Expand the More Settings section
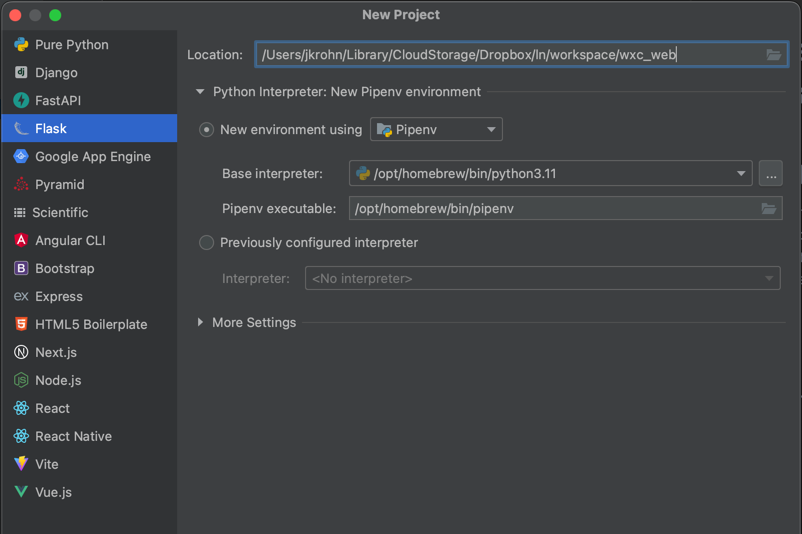 tap(201, 323)
